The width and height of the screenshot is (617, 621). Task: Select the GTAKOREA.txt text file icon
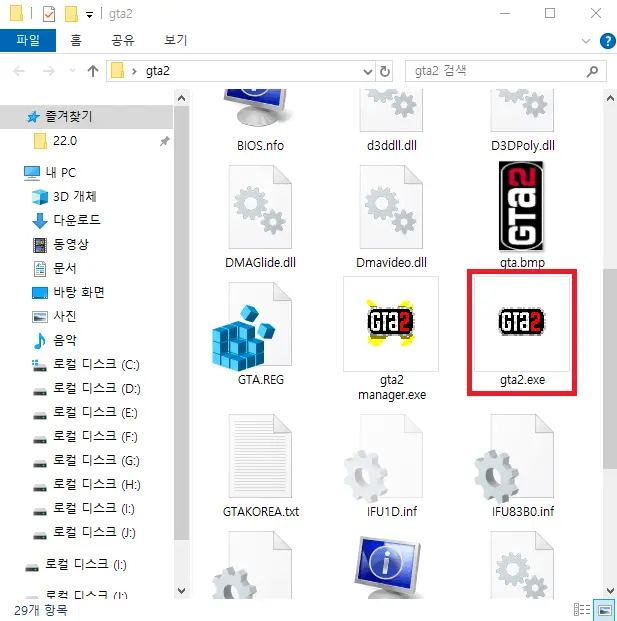(x=260, y=456)
